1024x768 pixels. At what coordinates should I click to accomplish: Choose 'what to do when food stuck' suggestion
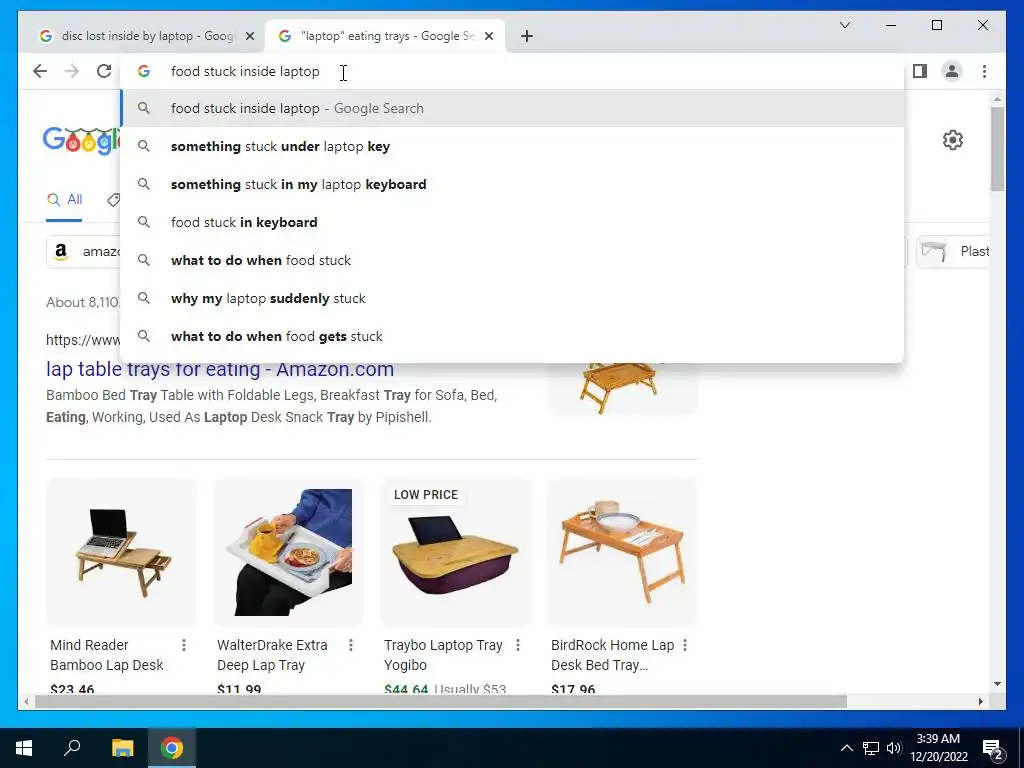[513, 260]
